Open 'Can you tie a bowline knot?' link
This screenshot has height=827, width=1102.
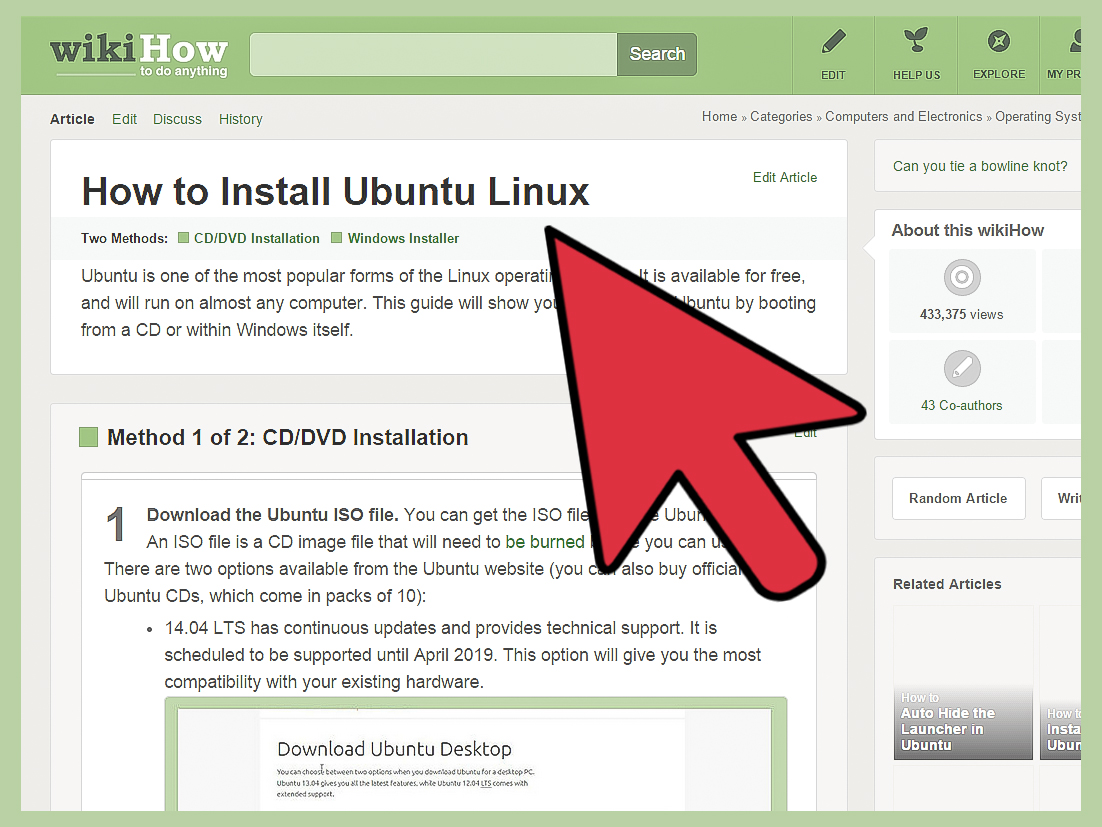click(980, 167)
